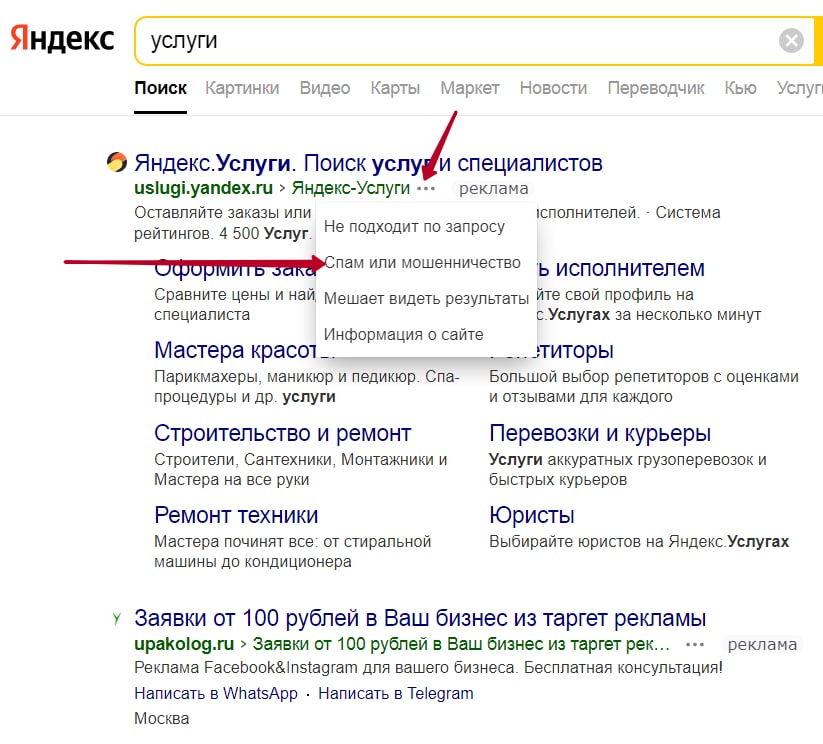This screenshot has width=823, height=744.
Task: Switch to the Новости tab
Action: 553,88
